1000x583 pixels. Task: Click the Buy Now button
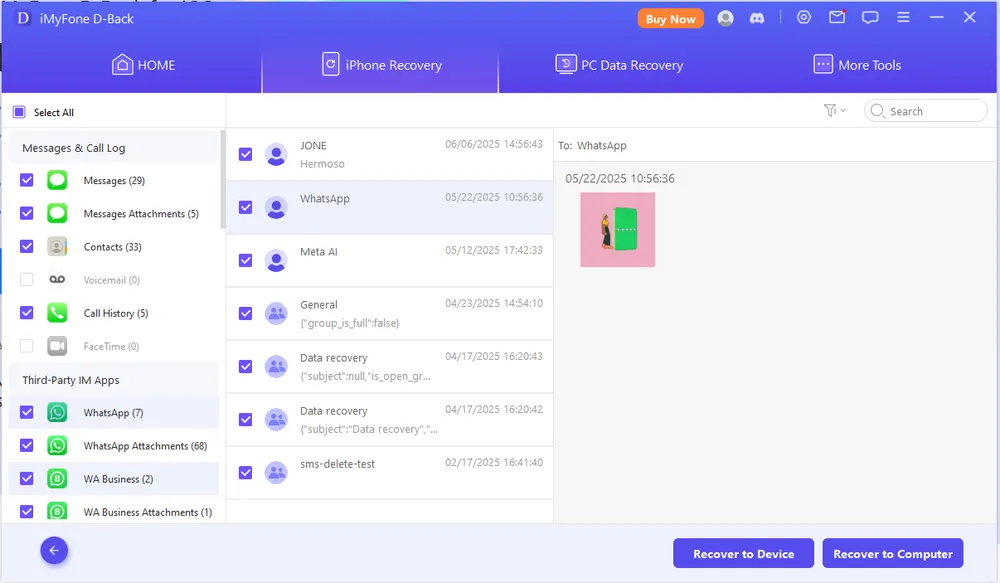pyautogui.click(x=670, y=18)
